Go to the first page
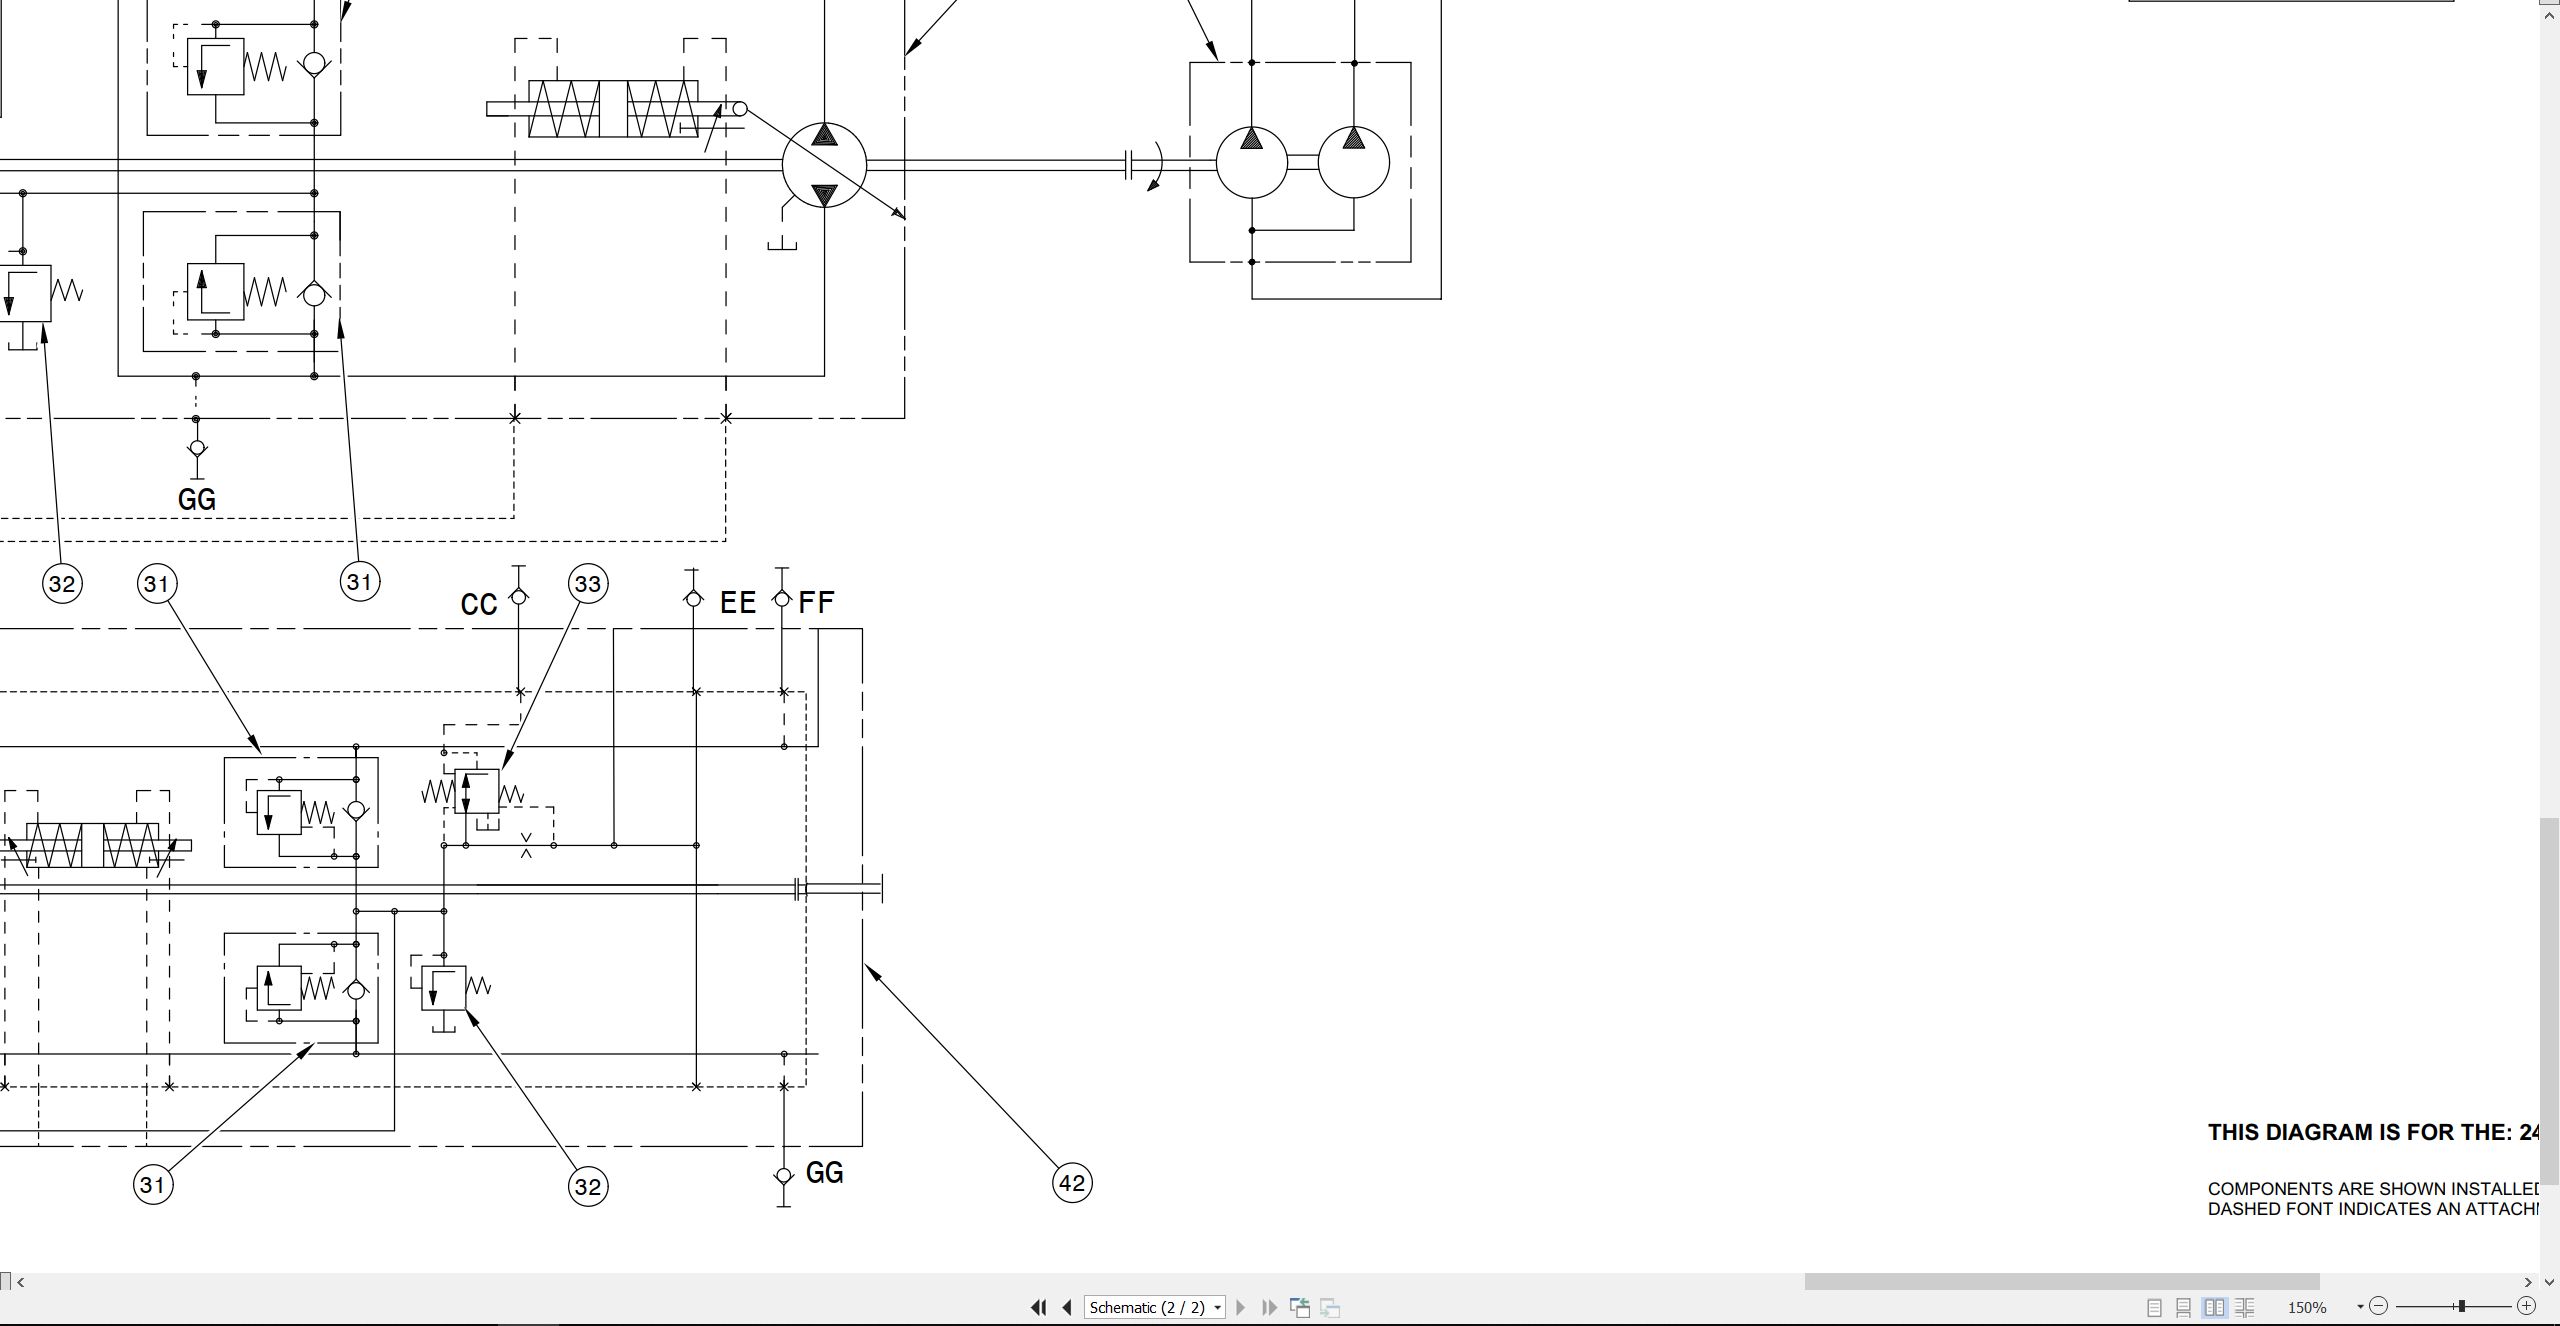This screenshot has width=2560, height=1326. (1038, 1307)
